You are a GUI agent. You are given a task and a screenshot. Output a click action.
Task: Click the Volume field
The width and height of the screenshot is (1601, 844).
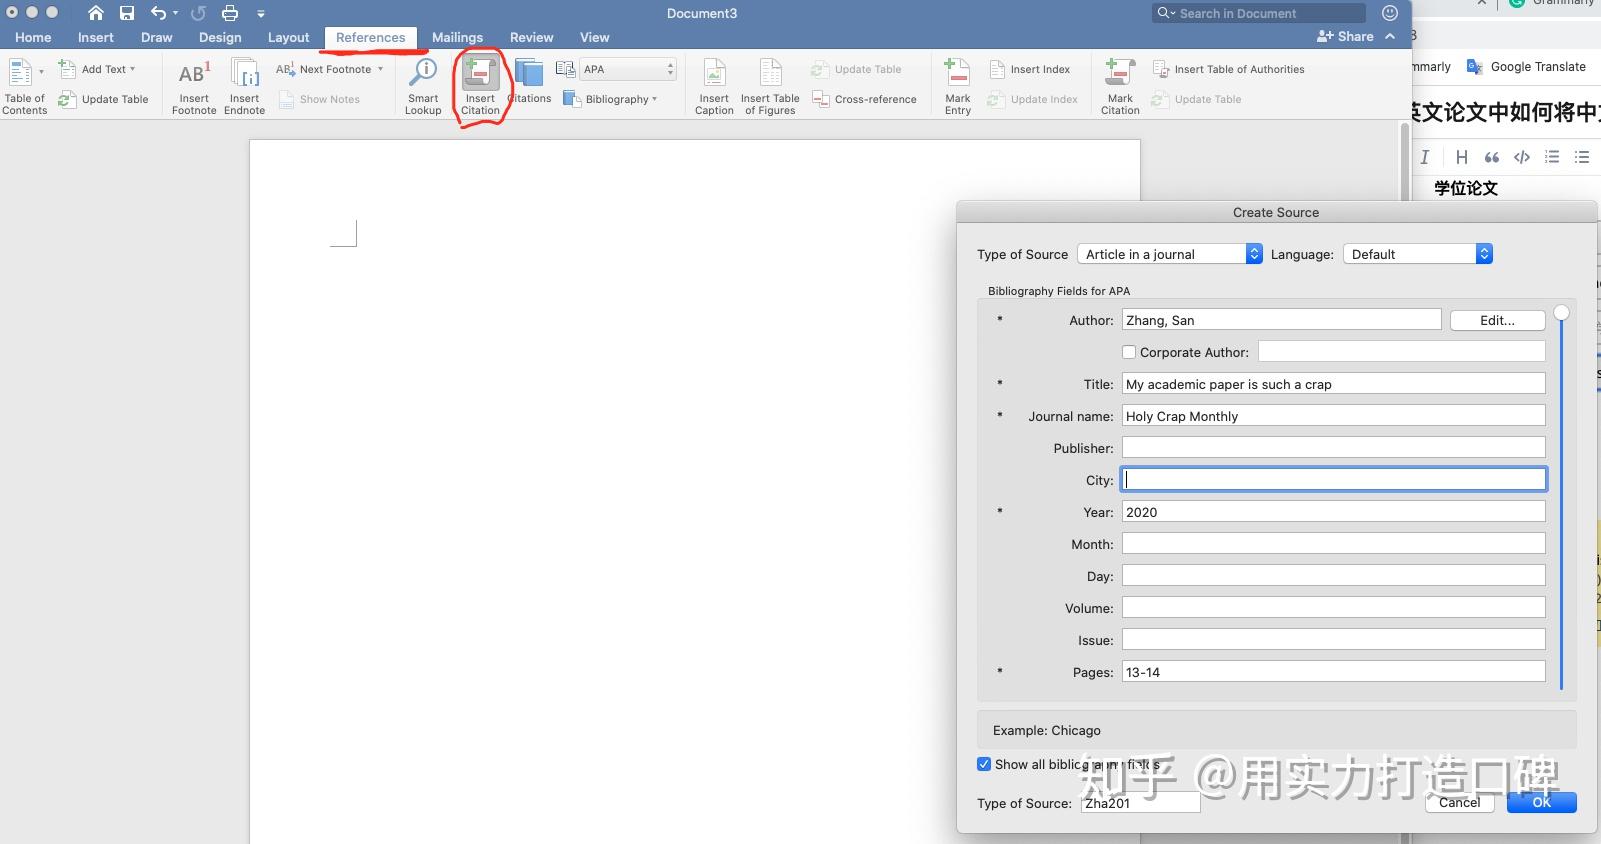(x=1333, y=608)
